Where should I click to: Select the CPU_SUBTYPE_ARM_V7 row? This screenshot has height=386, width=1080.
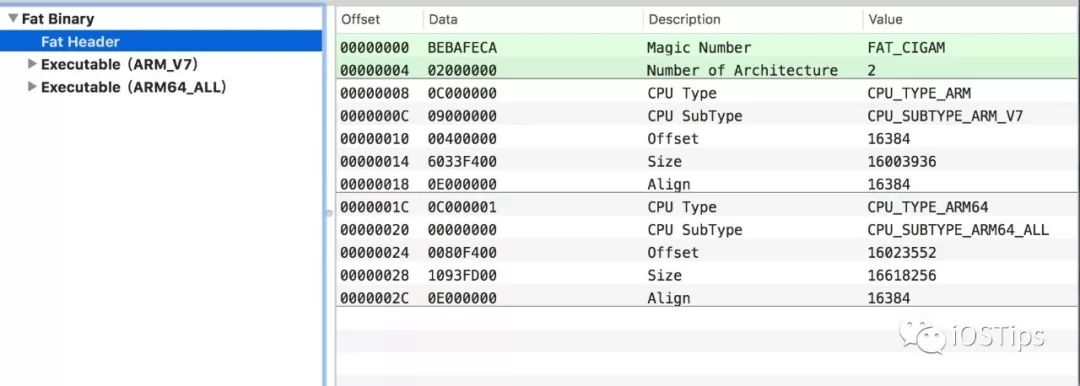(707, 116)
